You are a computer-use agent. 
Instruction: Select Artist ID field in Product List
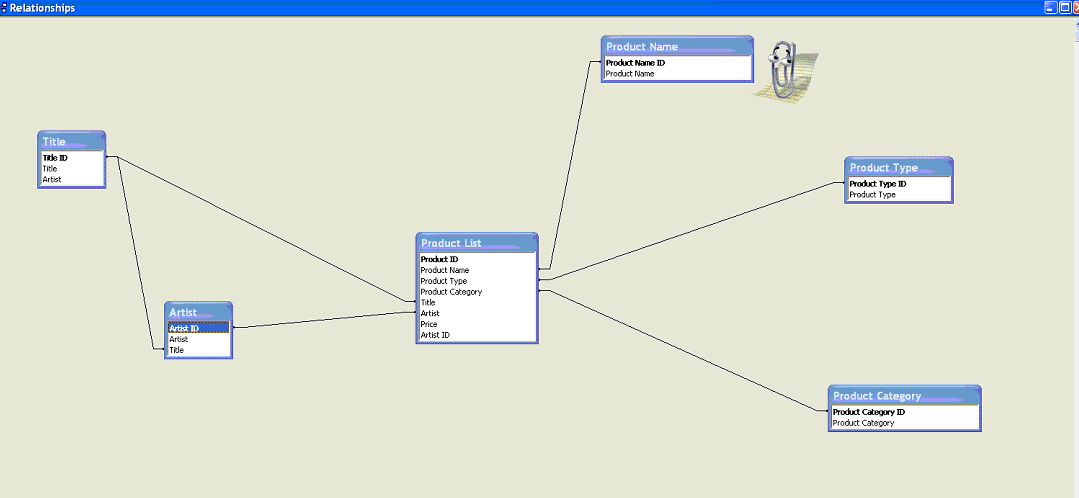pos(477,335)
